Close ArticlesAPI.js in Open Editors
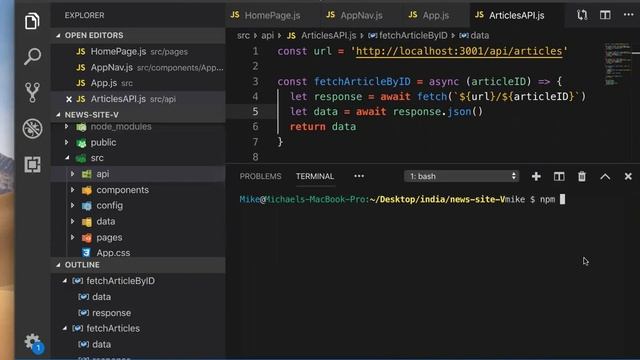Screen dimensions: 640x360 [x=69, y=99]
